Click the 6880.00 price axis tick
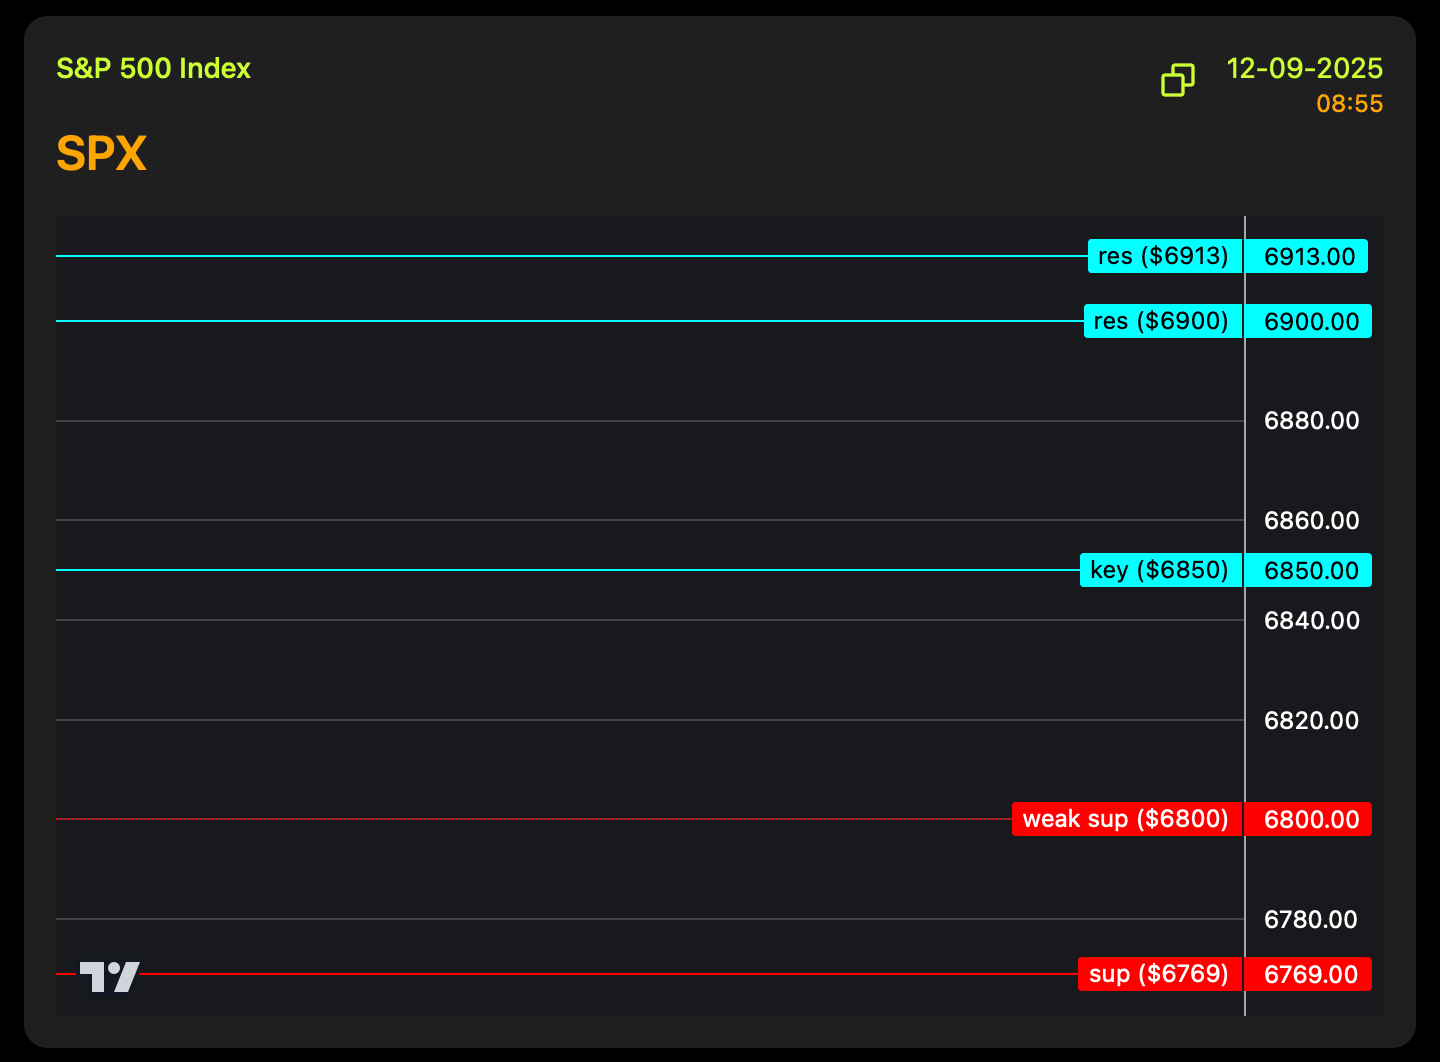The image size is (1440, 1062). [1311, 421]
